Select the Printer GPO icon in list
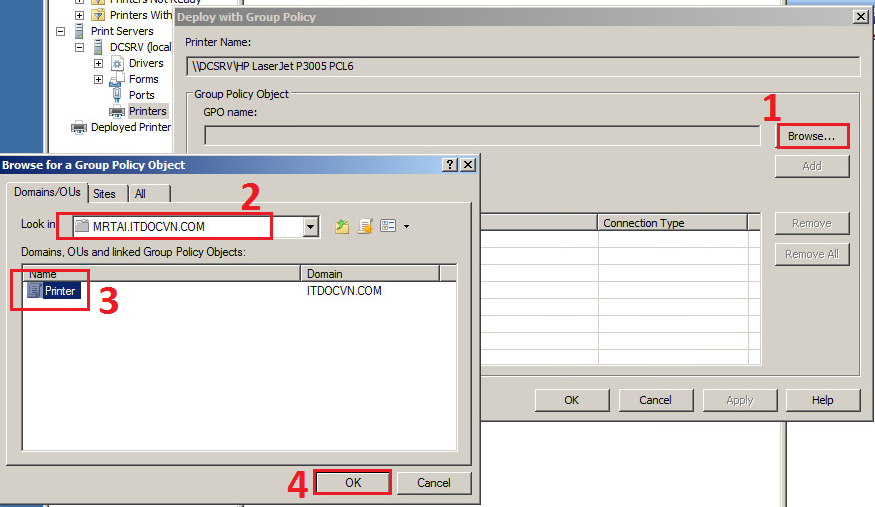The height and width of the screenshot is (507, 875). coord(35,290)
